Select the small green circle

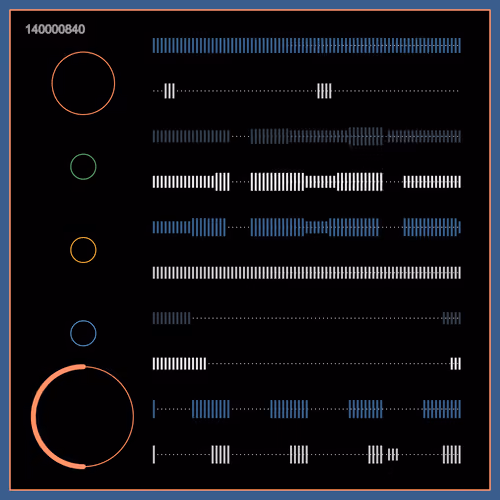[x=83, y=167]
